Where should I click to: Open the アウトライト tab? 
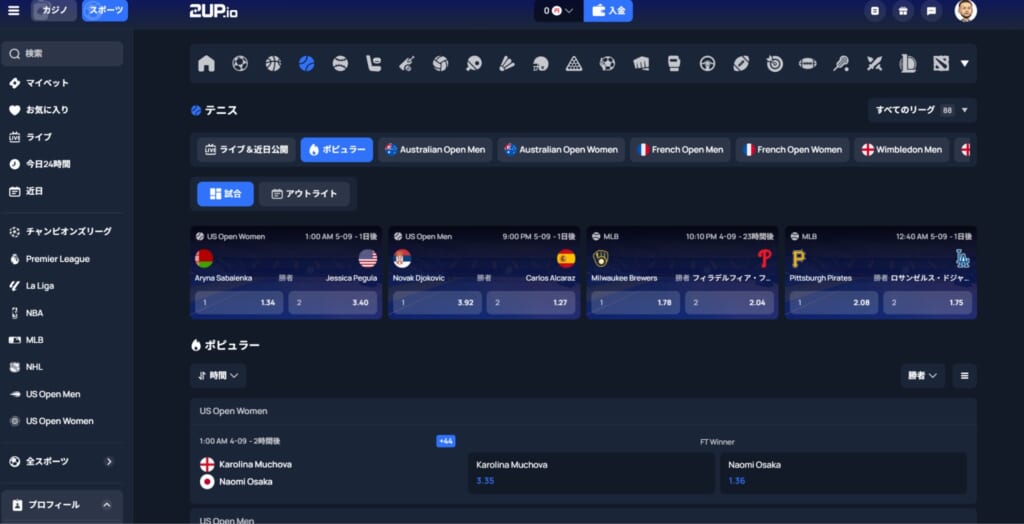(304, 193)
